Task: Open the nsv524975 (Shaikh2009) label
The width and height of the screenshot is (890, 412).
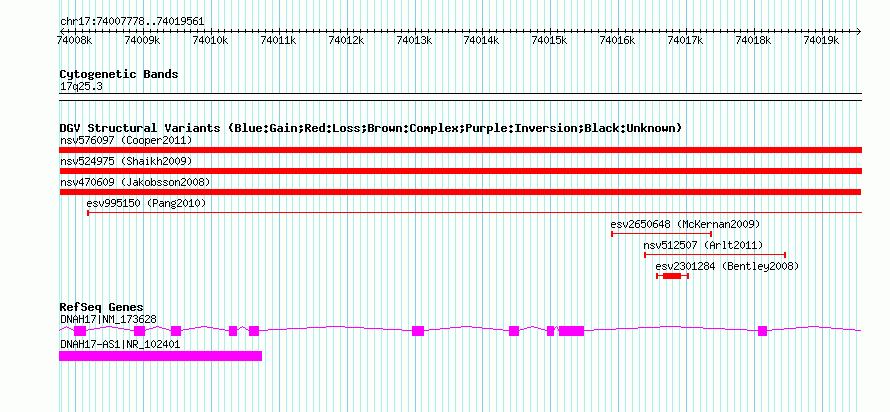Action: click(x=126, y=161)
